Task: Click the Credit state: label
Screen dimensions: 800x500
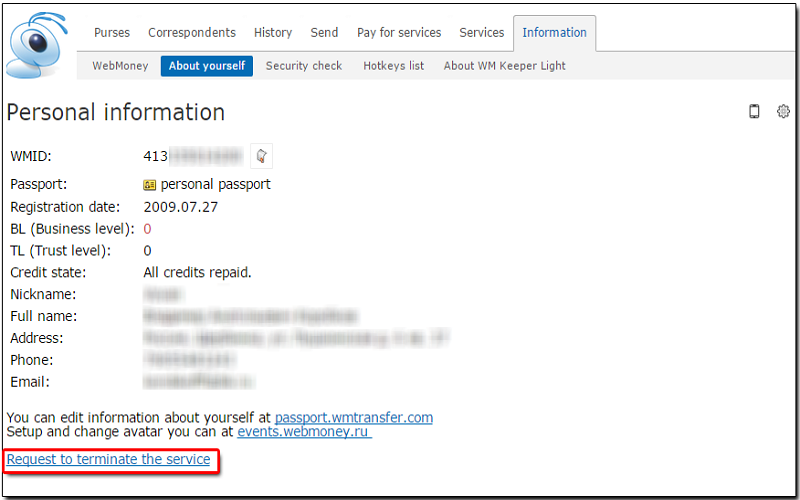Action: pos(48,272)
